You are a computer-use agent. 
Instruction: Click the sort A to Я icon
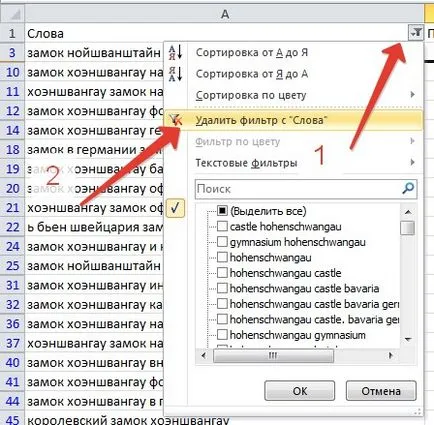pyautogui.click(x=175, y=53)
